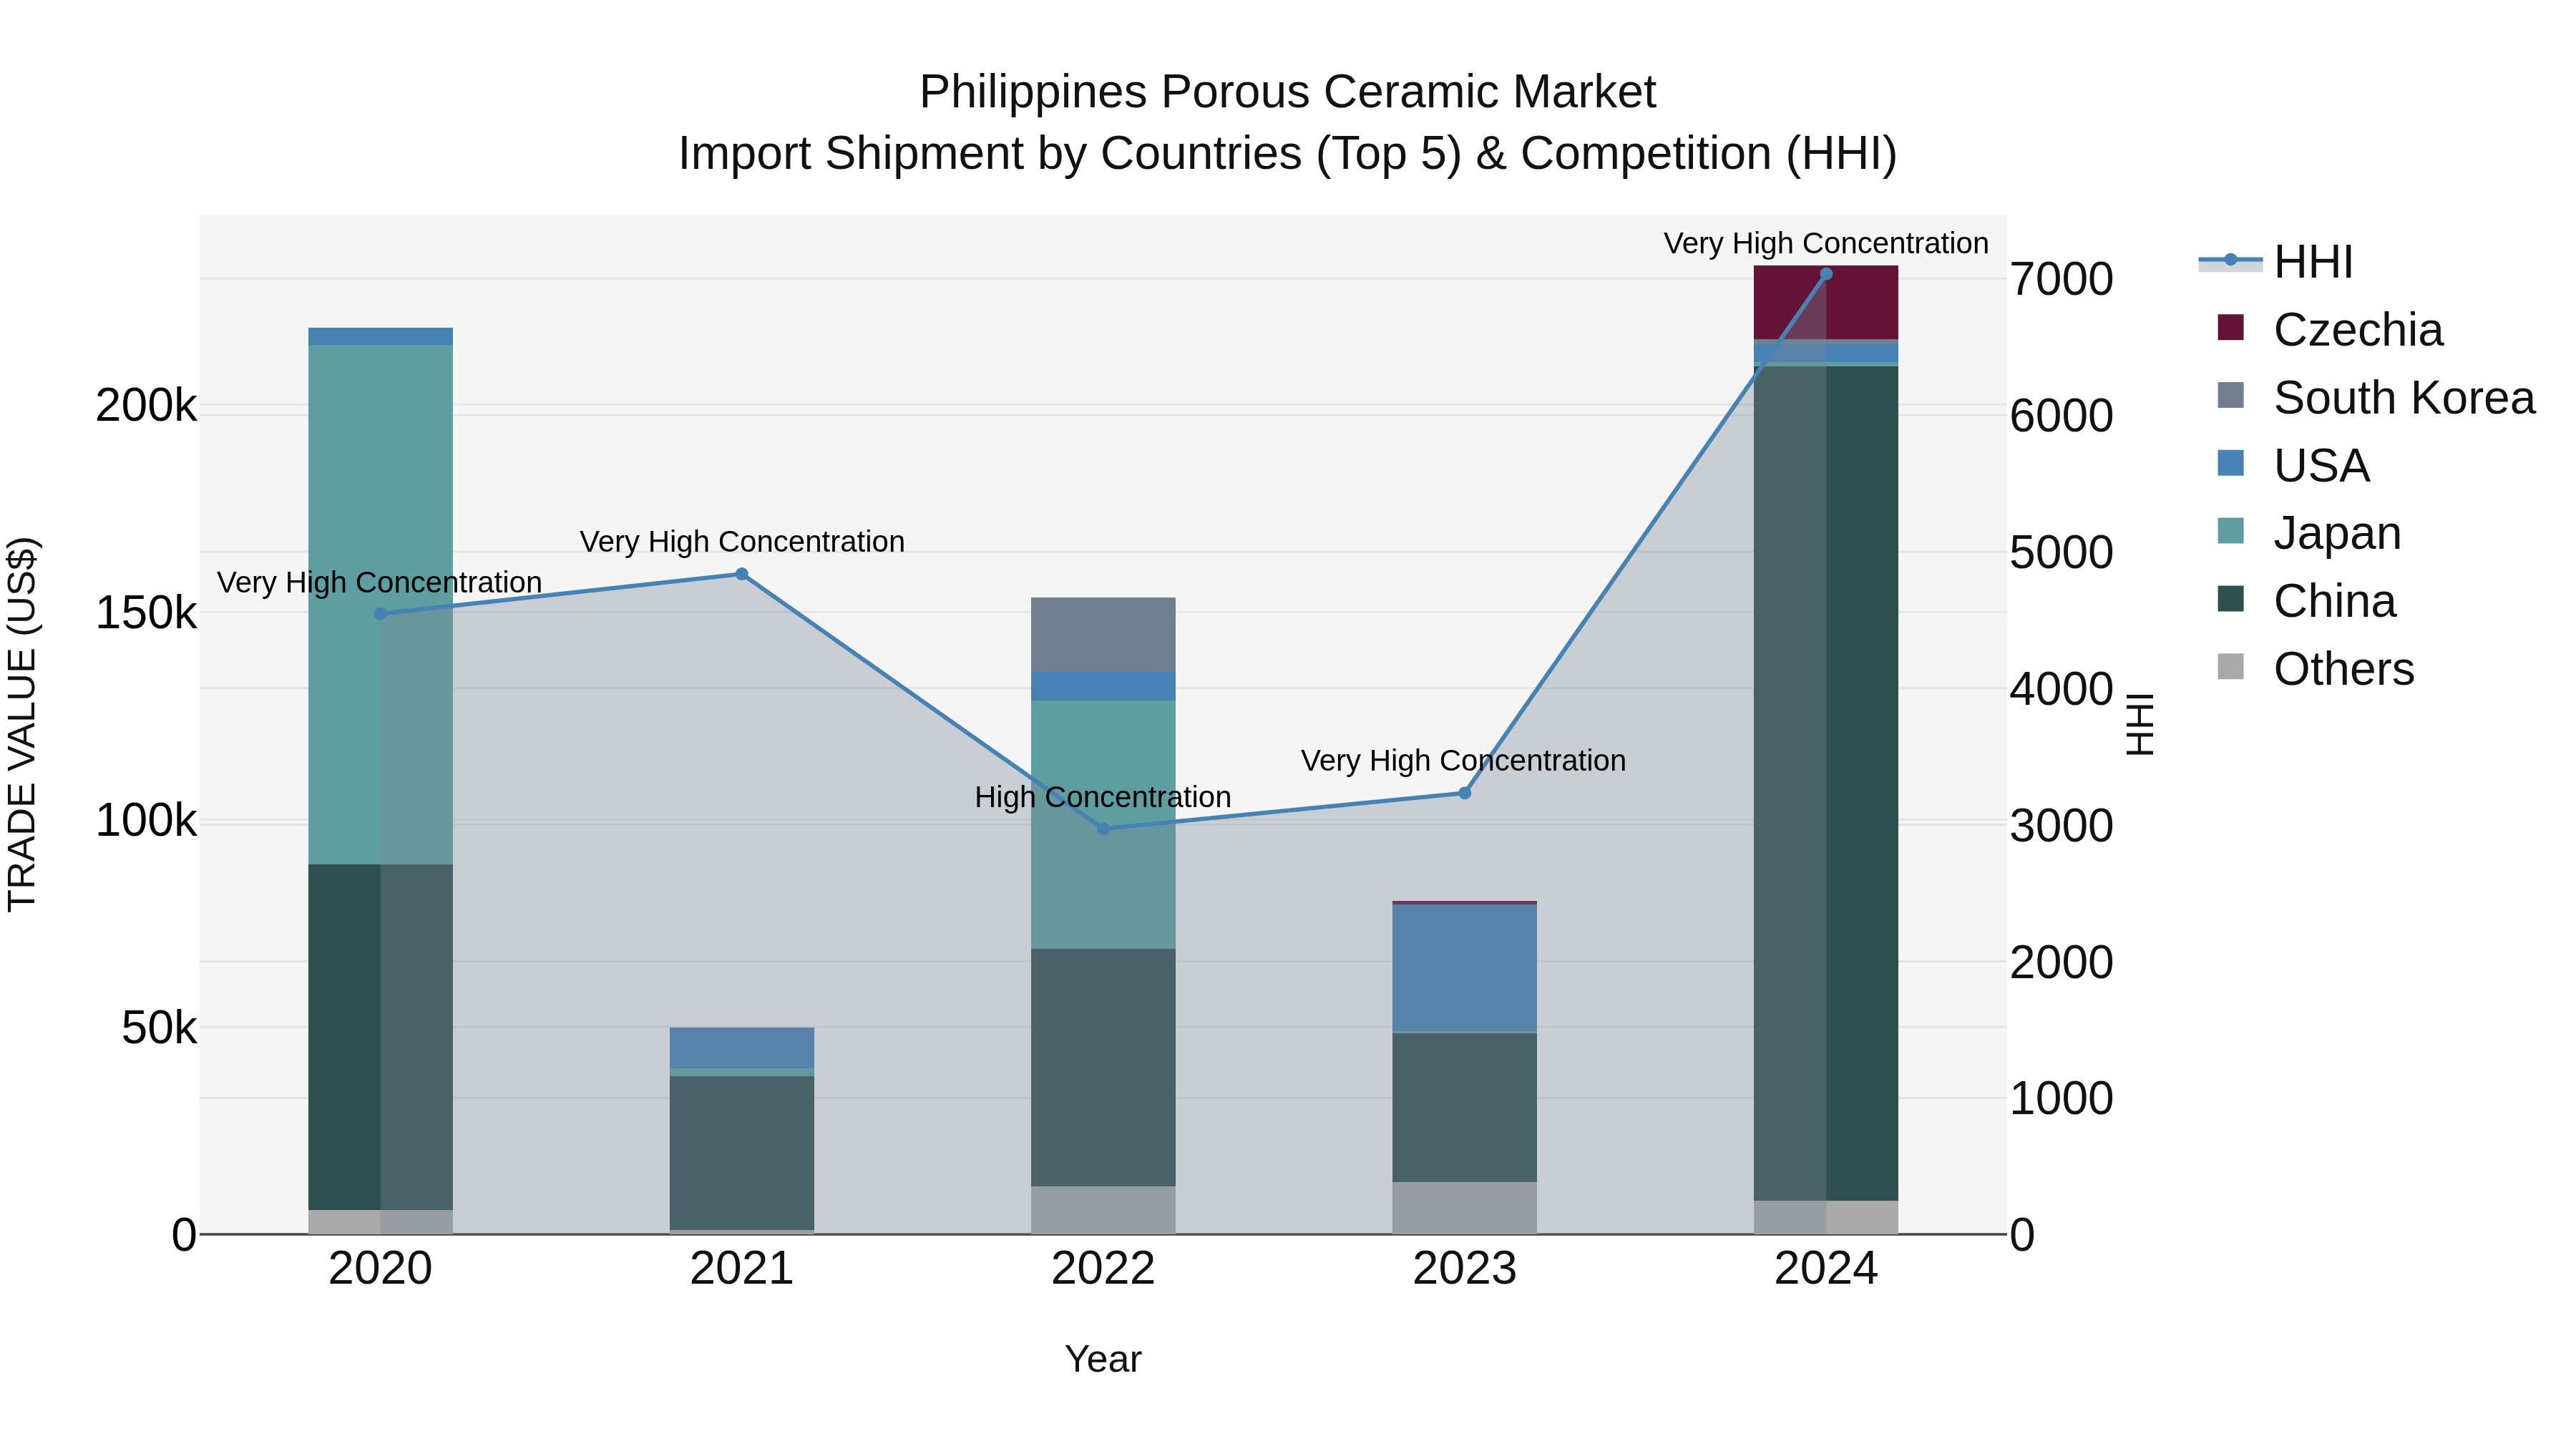The height and width of the screenshot is (1449, 2576).
Task: Click the HHI line marker icon in legend
Action: coord(2230,260)
